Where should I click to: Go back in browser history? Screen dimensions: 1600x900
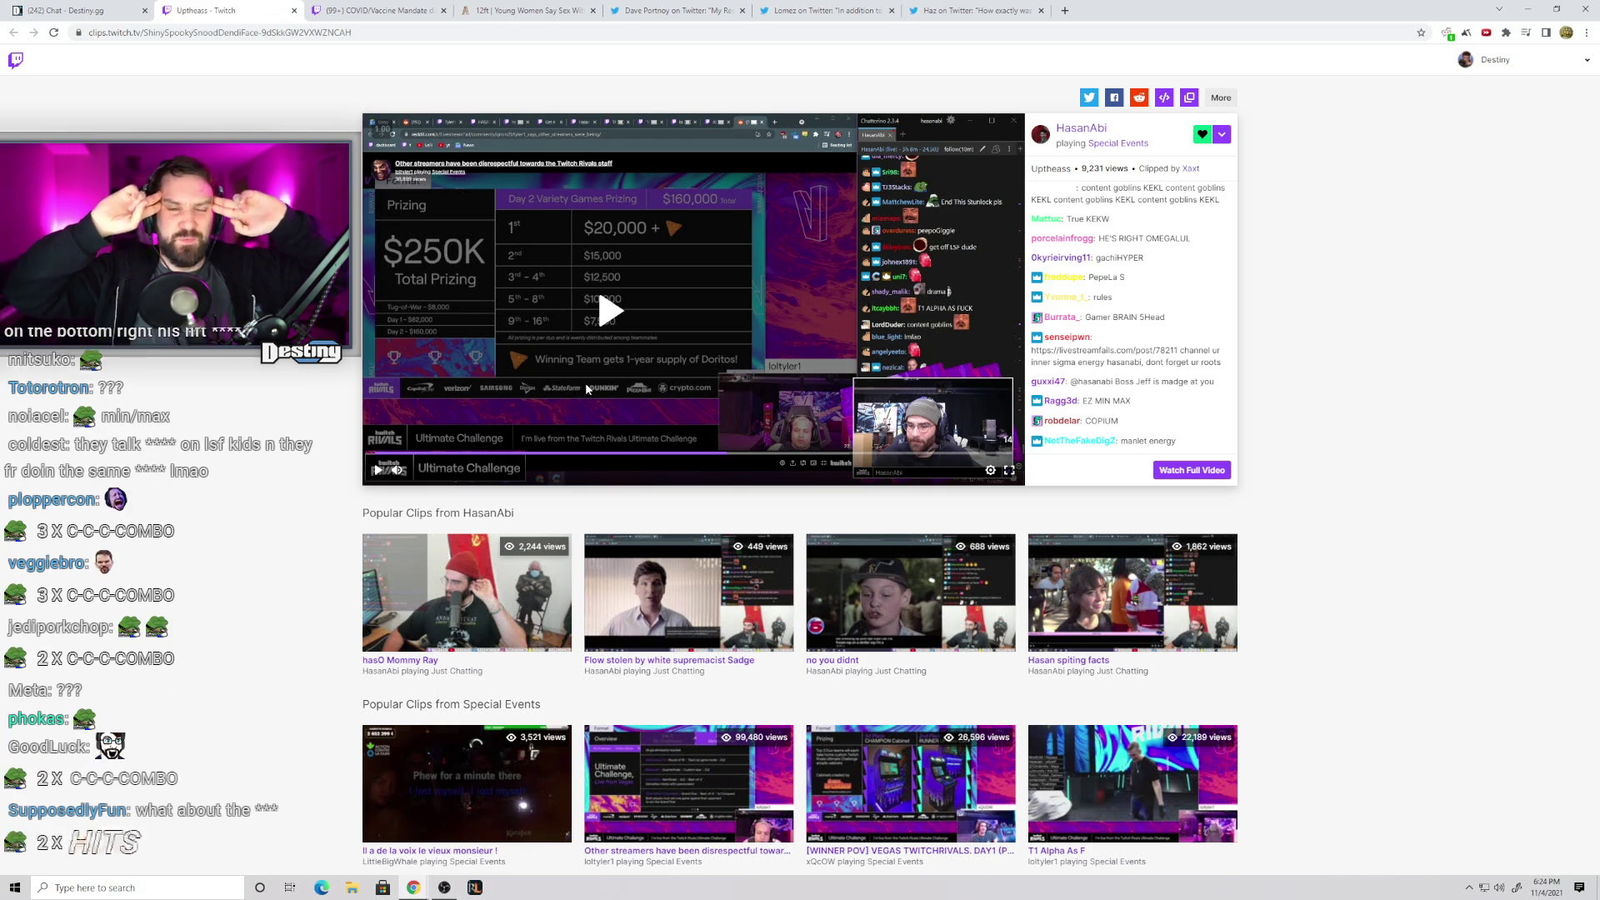(x=14, y=32)
